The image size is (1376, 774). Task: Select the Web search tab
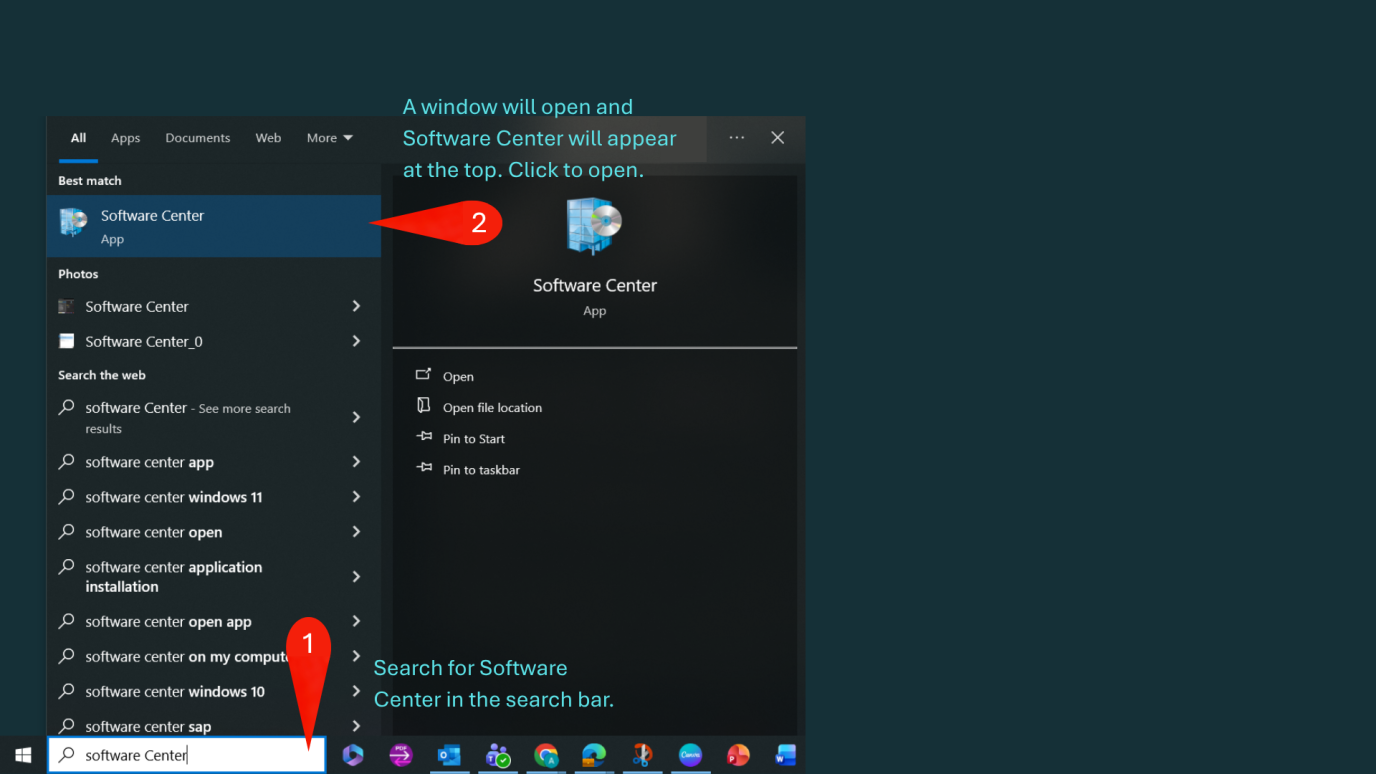(268, 138)
